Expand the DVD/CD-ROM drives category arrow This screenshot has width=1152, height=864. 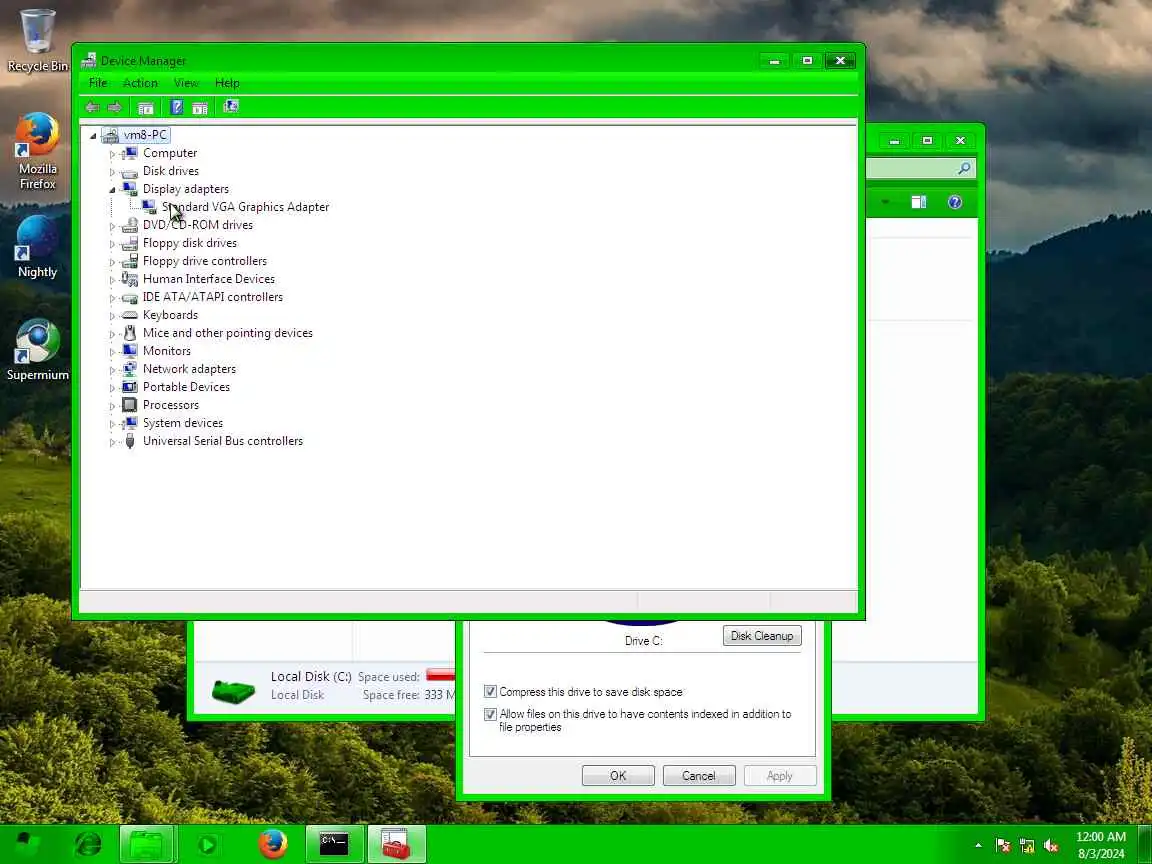tap(112, 226)
